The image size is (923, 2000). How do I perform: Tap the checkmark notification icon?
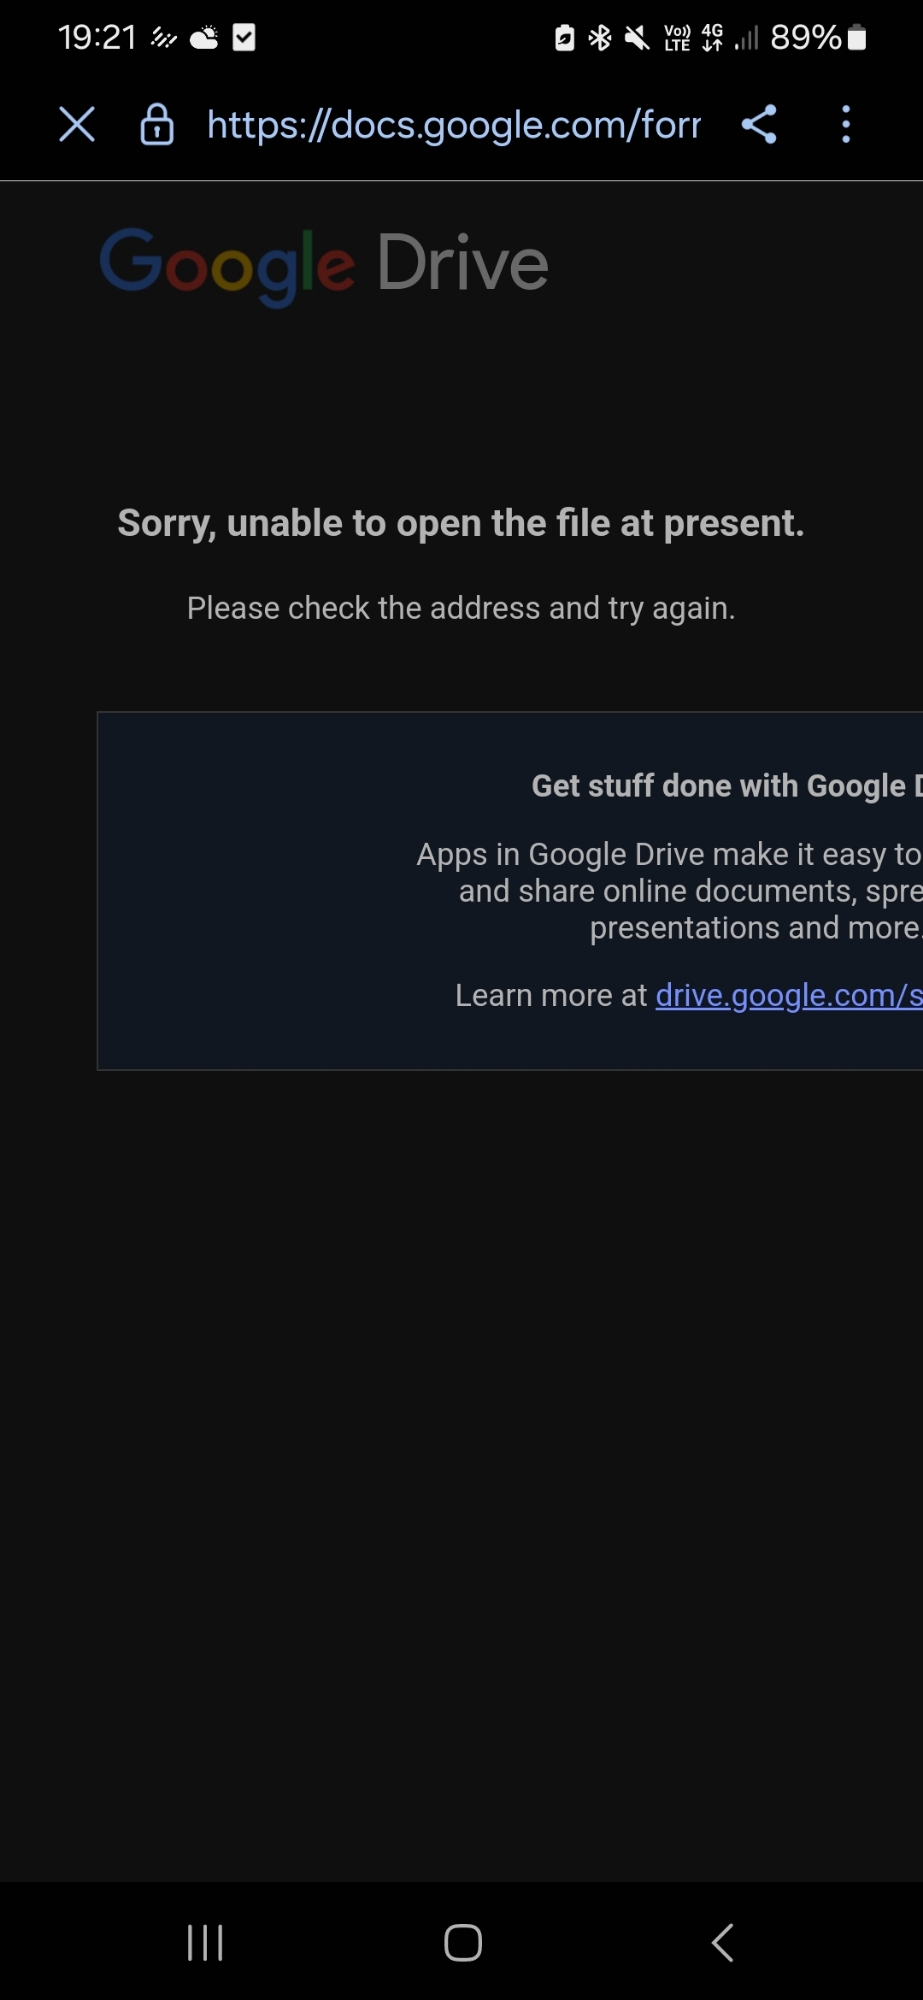(244, 38)
